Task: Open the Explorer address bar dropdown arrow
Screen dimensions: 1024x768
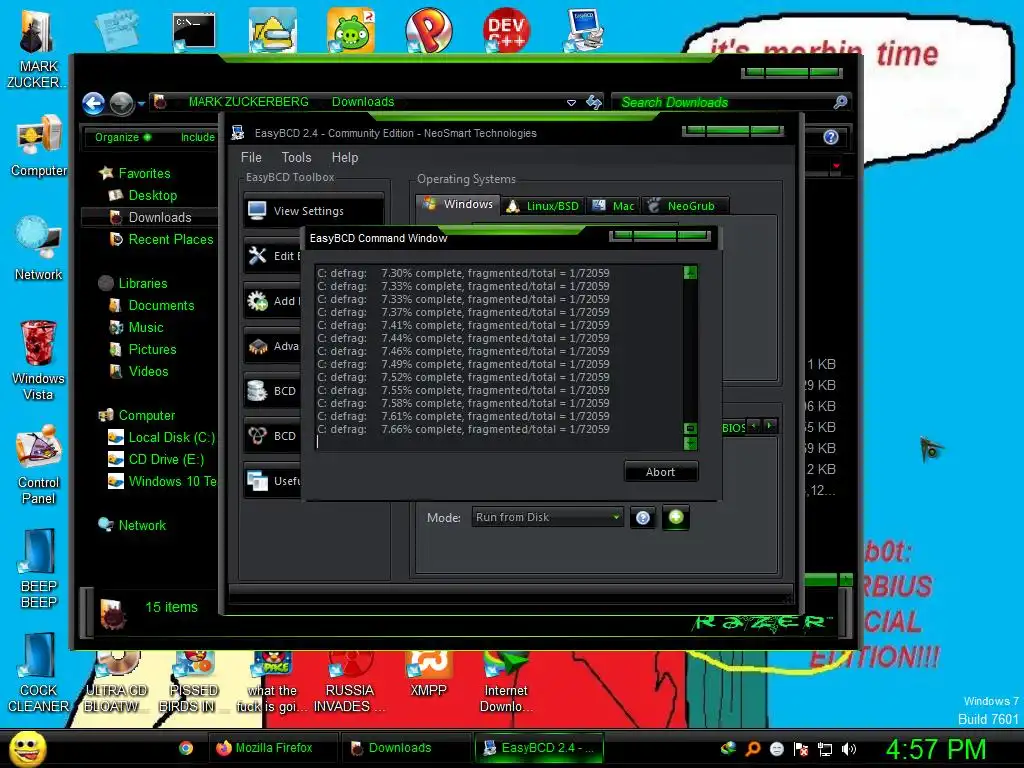Action: coord(571,103)
